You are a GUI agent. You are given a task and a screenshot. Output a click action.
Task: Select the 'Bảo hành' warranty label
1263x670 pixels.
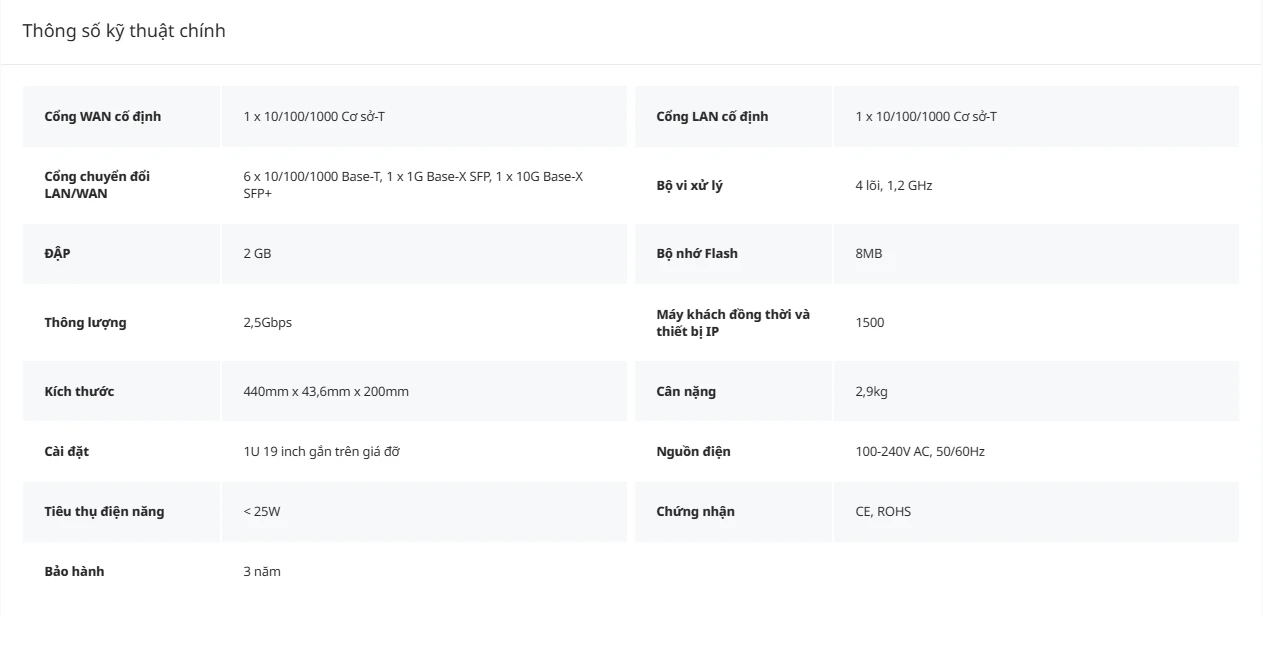(74, 571)
